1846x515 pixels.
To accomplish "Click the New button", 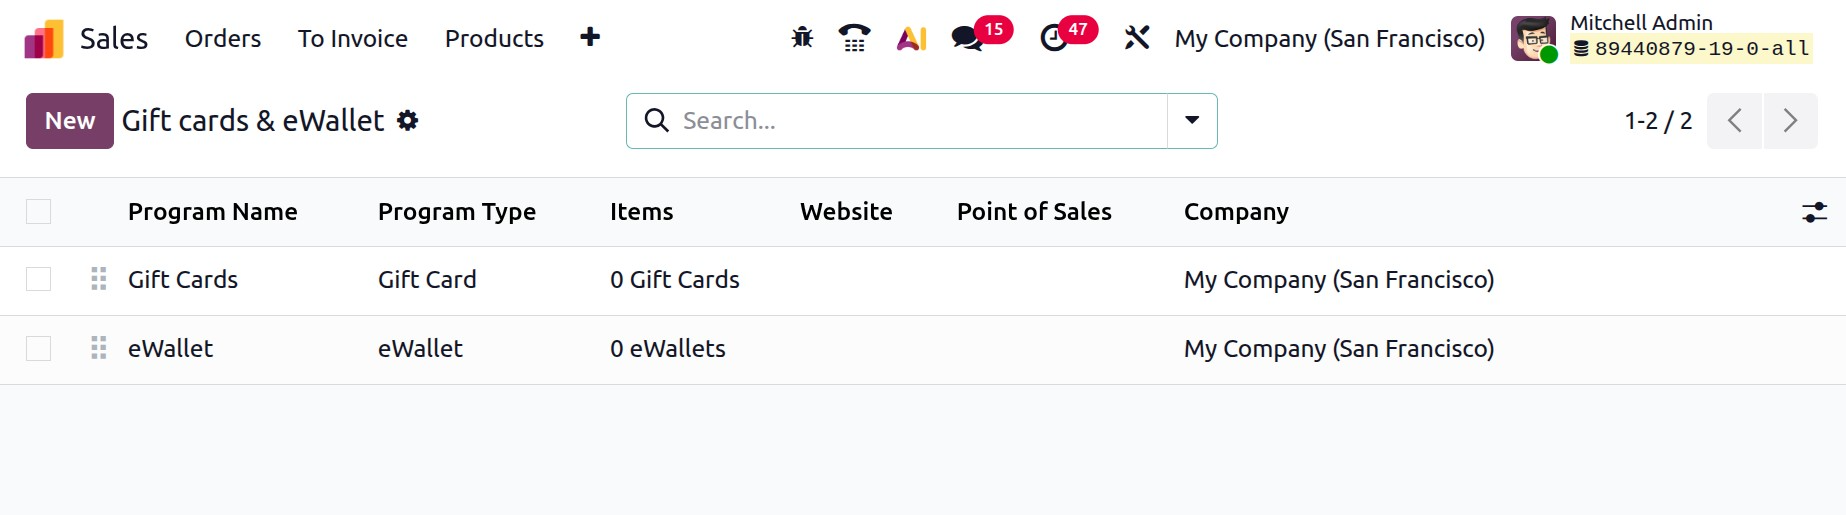I will [x=70, y=121].
